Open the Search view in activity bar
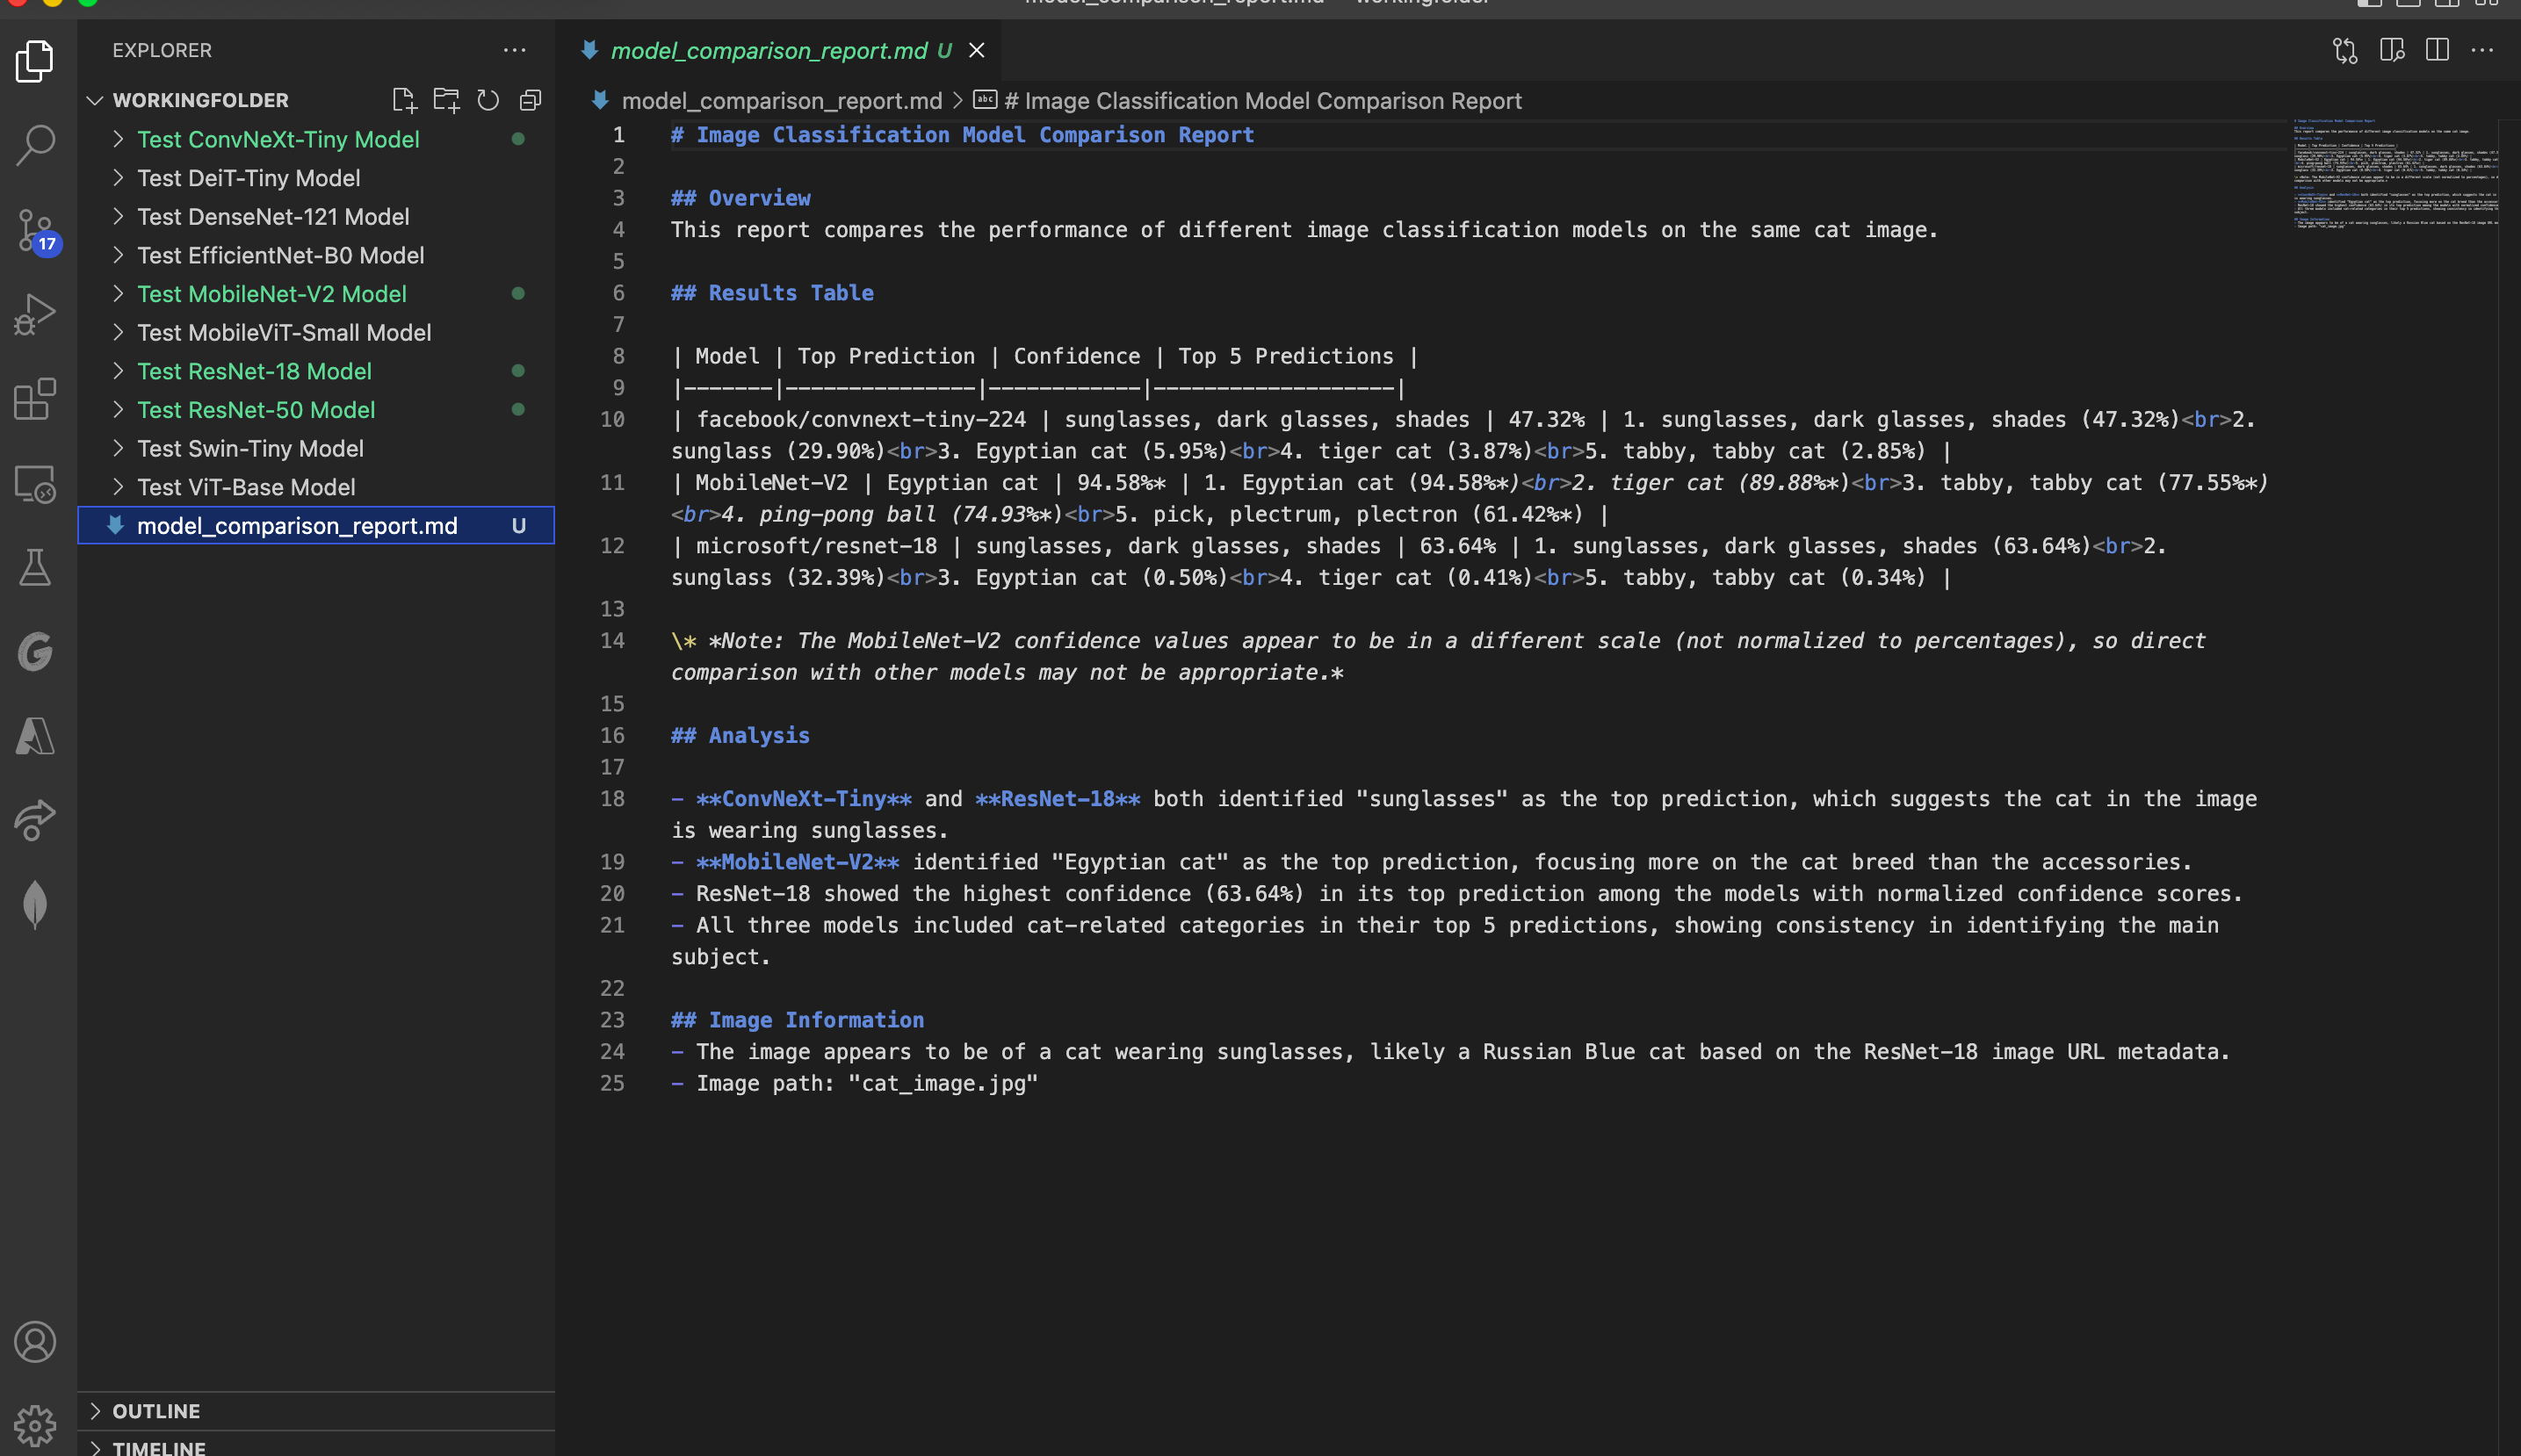The image size is (2521, 1456). 36,145
